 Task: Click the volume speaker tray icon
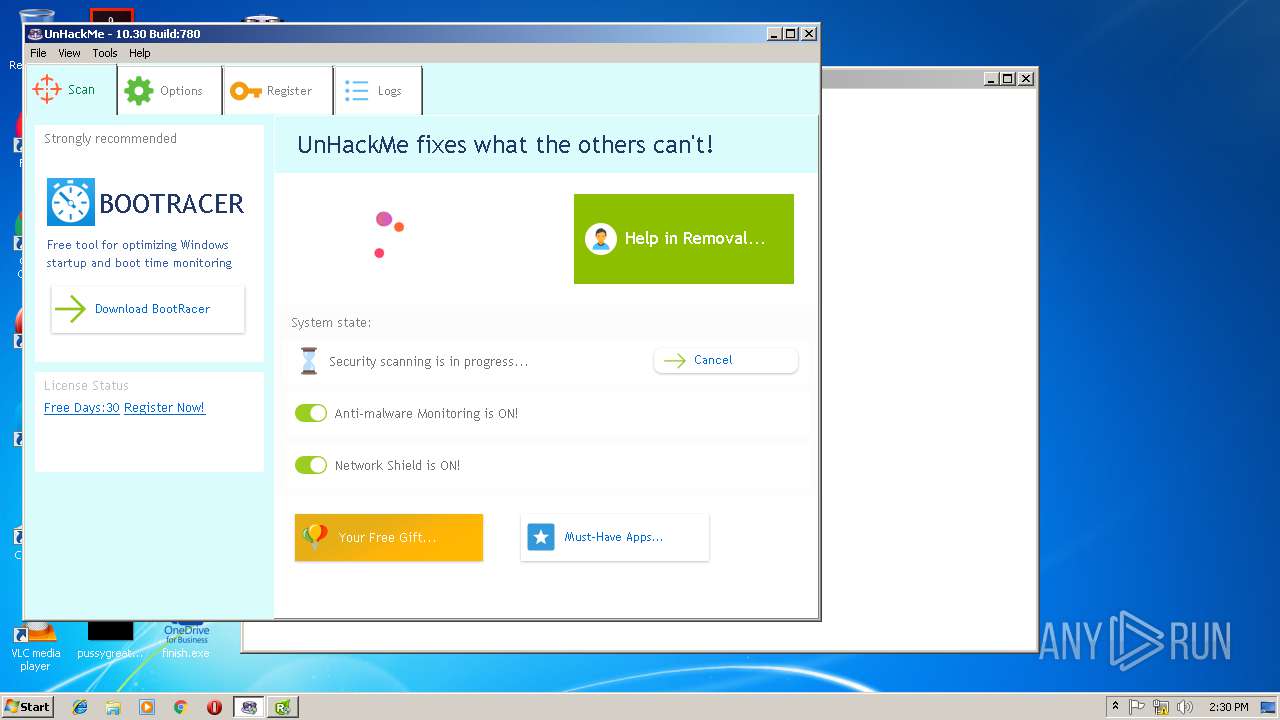(1185, 707)
